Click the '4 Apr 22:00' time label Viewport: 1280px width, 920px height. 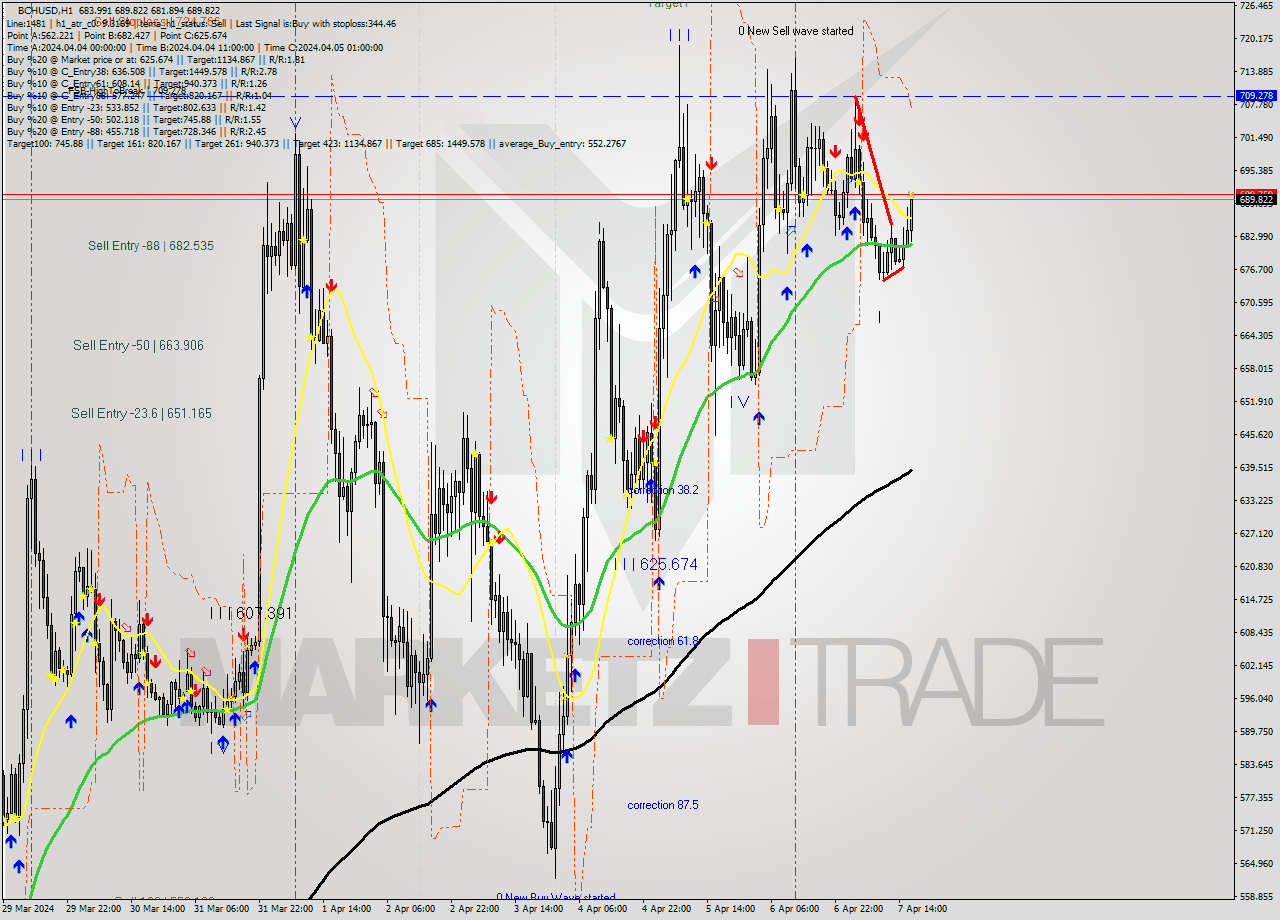(666, 909)
